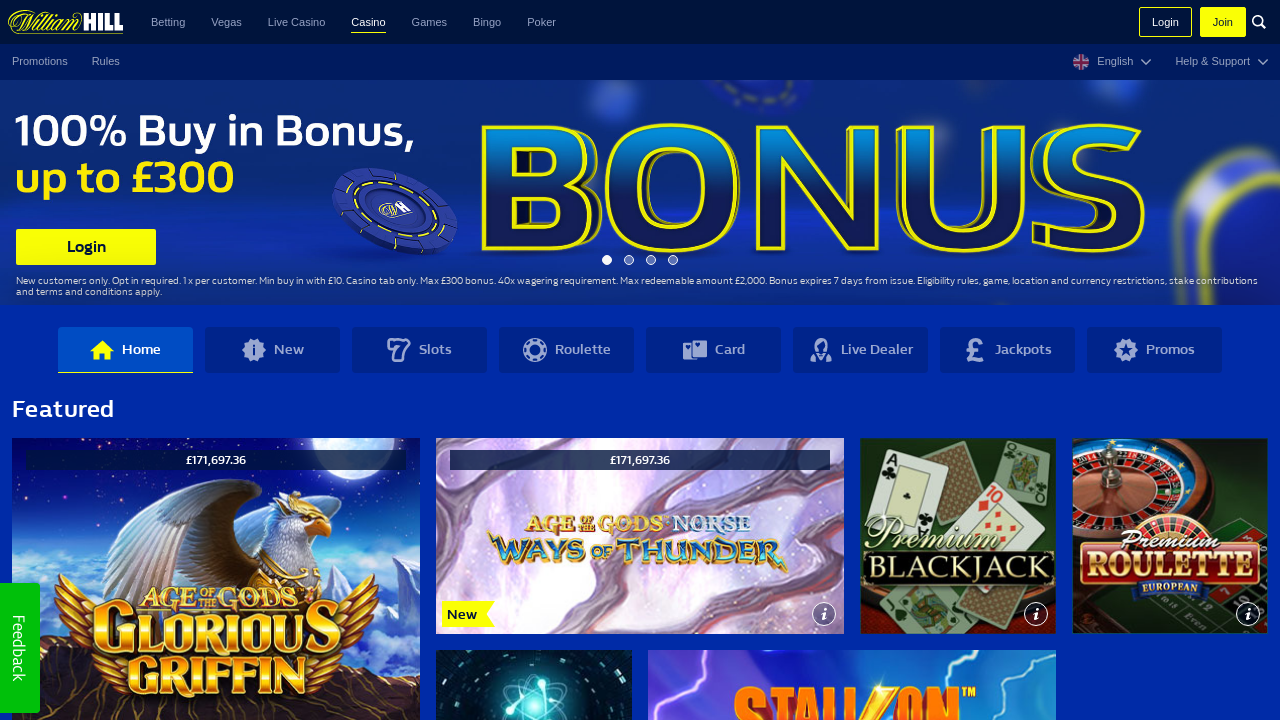Open William Hill logo homepage
This screenshot has height=720, width=1280.
[x=66, y=22]
